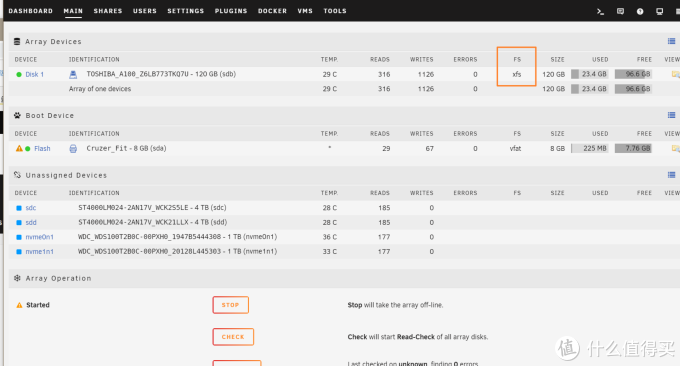Toggle Array Devices list view icon

pyautogui.click(x=671, y=41)
